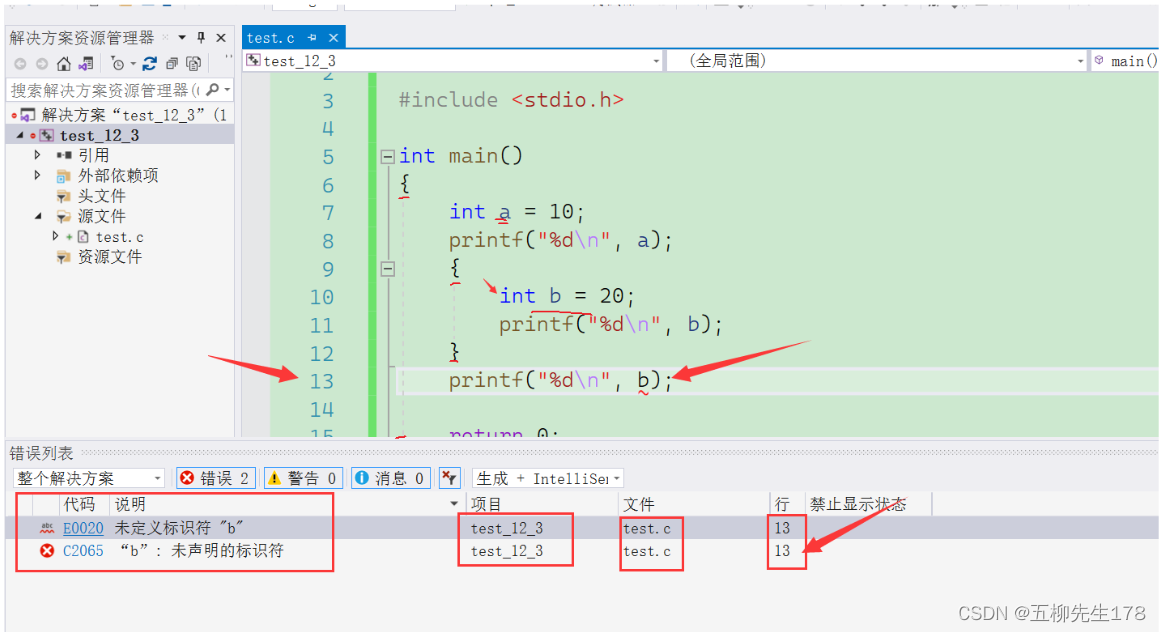Screen dimensions: 1161x632
Task: Open the main() member dropdown
Action: [1125, 61]
